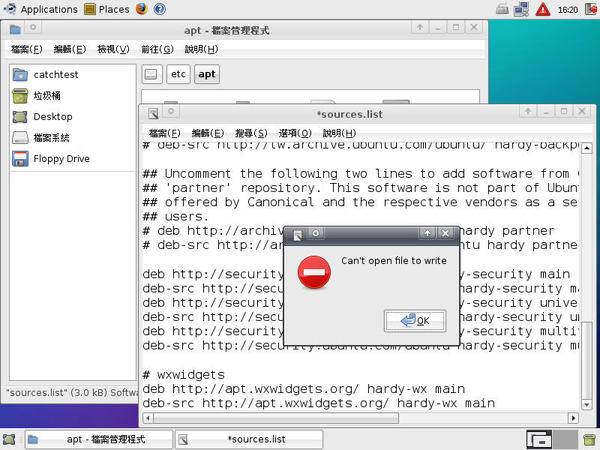Click the '## users.' text line

[x=176, y=217]
